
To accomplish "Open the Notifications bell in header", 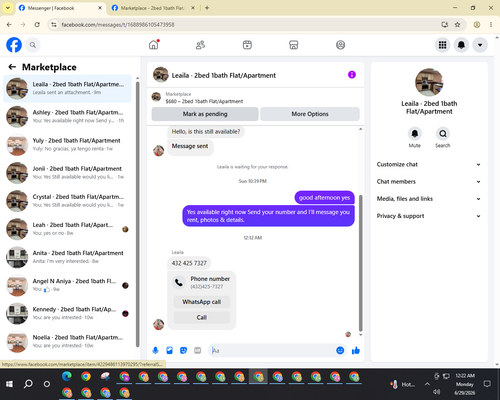I will pyautogui.click(x=461, y=45).
